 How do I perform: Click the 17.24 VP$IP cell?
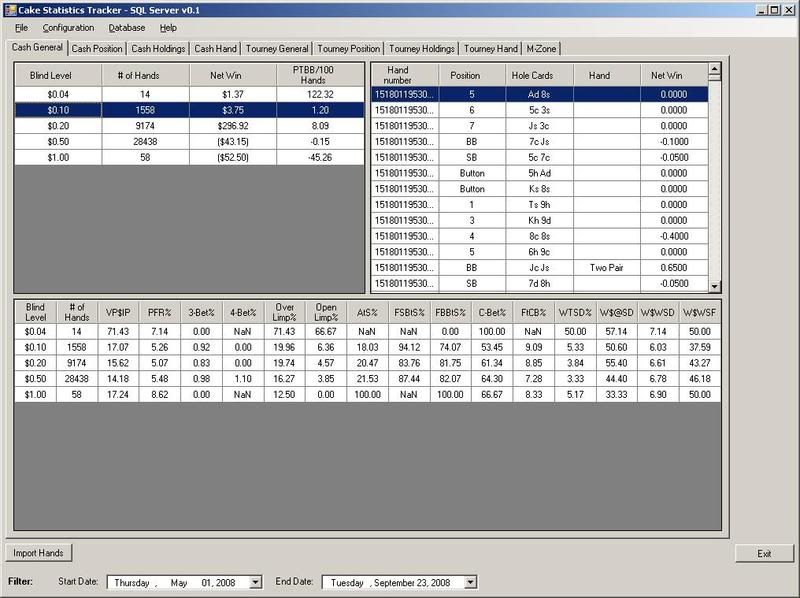coord(118,395)
